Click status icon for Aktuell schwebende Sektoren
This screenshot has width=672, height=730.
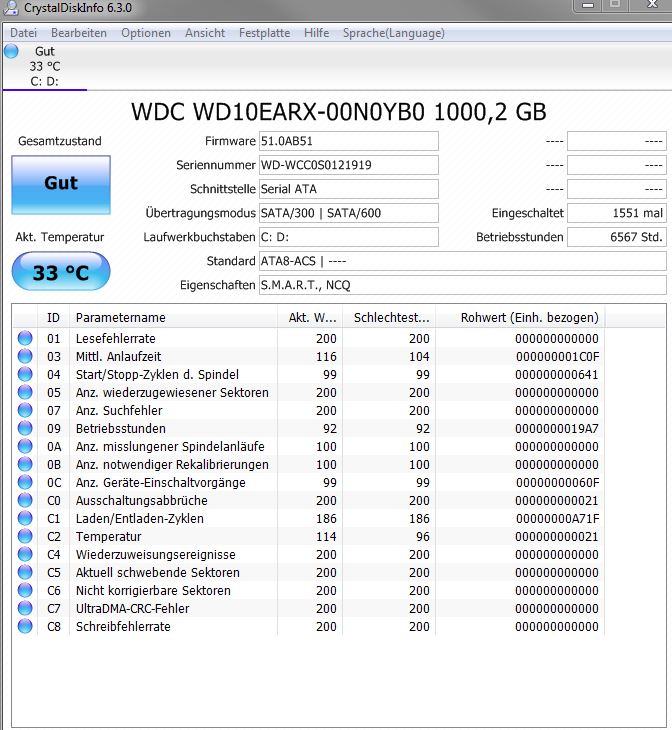coord(25,572)
